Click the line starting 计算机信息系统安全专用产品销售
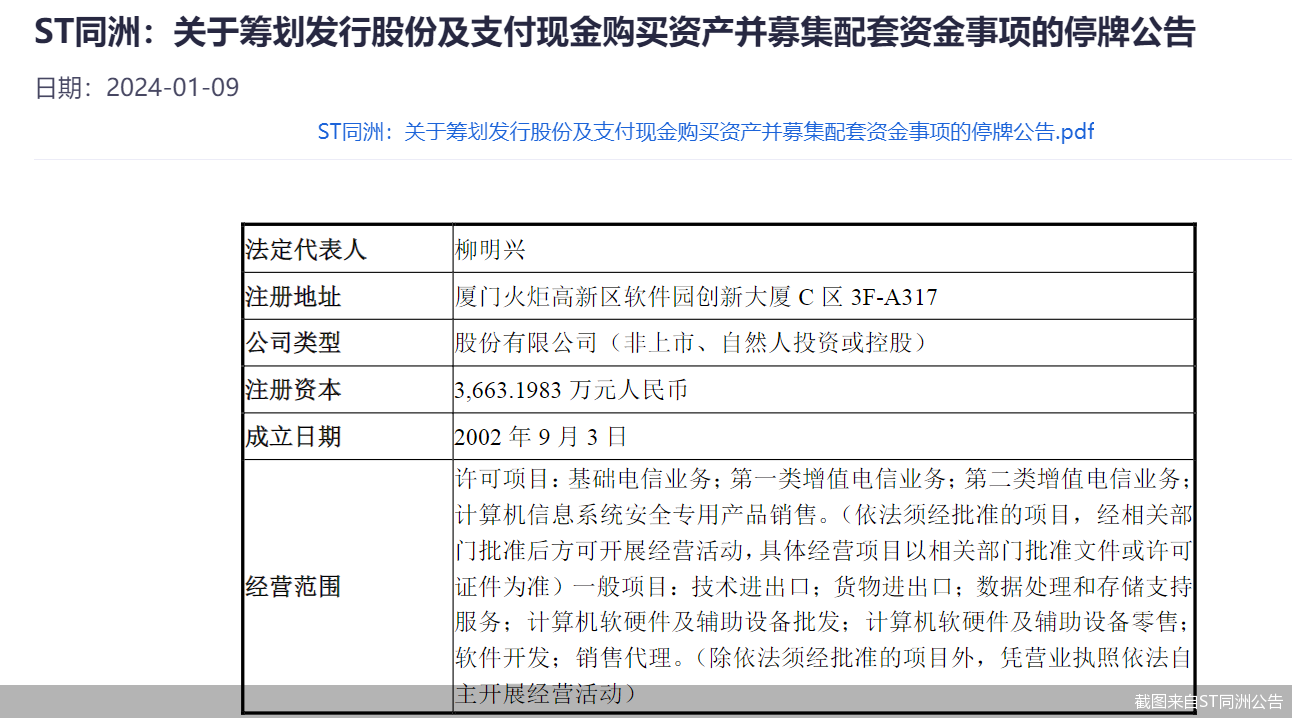Screen dimensions: 1292x718 pos(823,514)
